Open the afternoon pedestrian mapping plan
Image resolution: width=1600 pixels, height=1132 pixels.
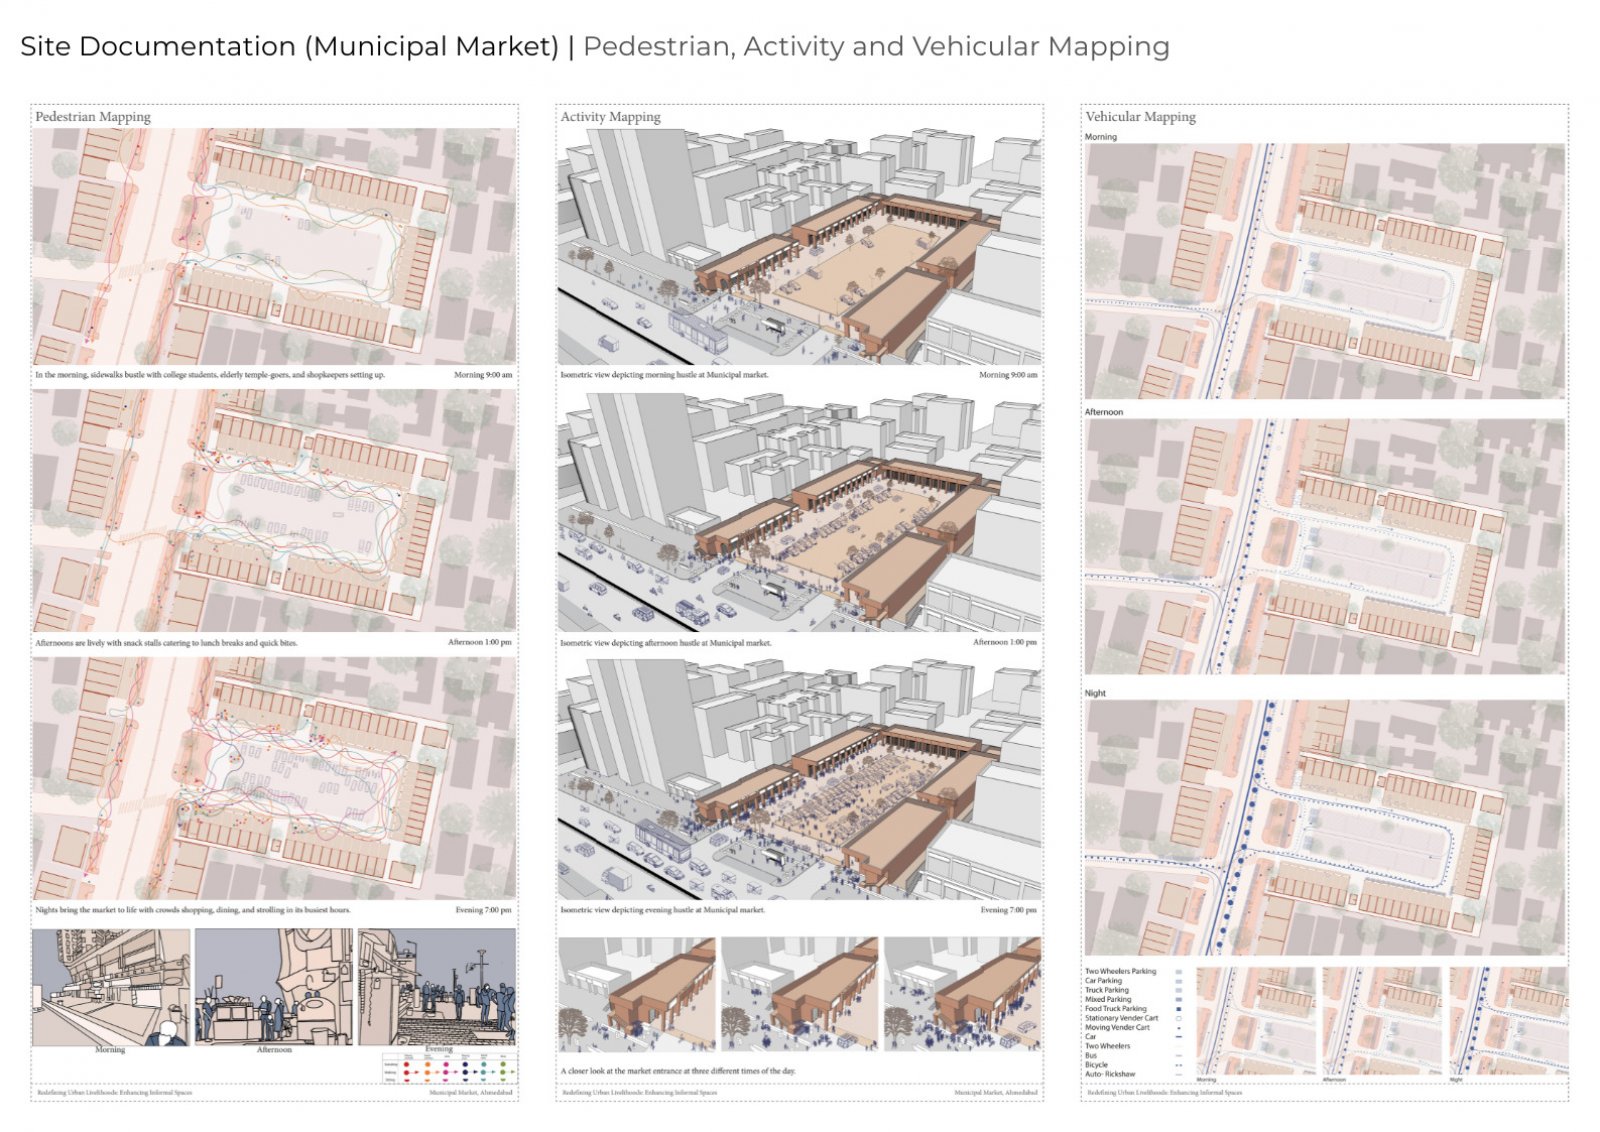coord(274,510)
